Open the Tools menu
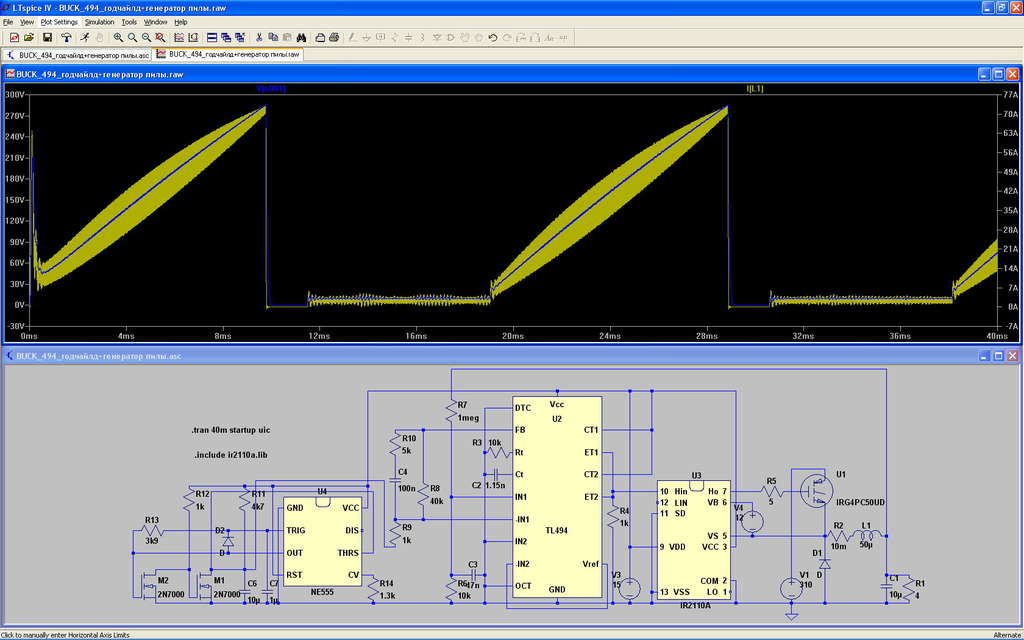This screenshot has height=640, width=1024. [129, 21]
